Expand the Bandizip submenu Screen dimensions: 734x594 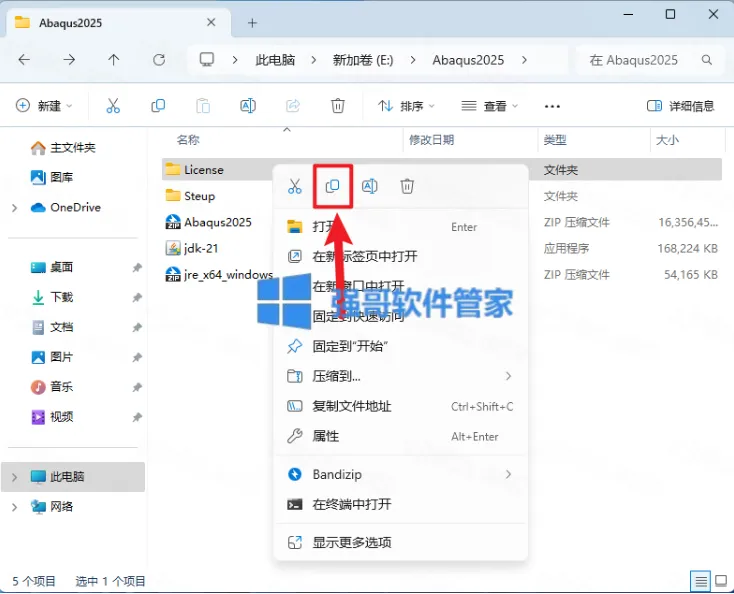[508, 475]
